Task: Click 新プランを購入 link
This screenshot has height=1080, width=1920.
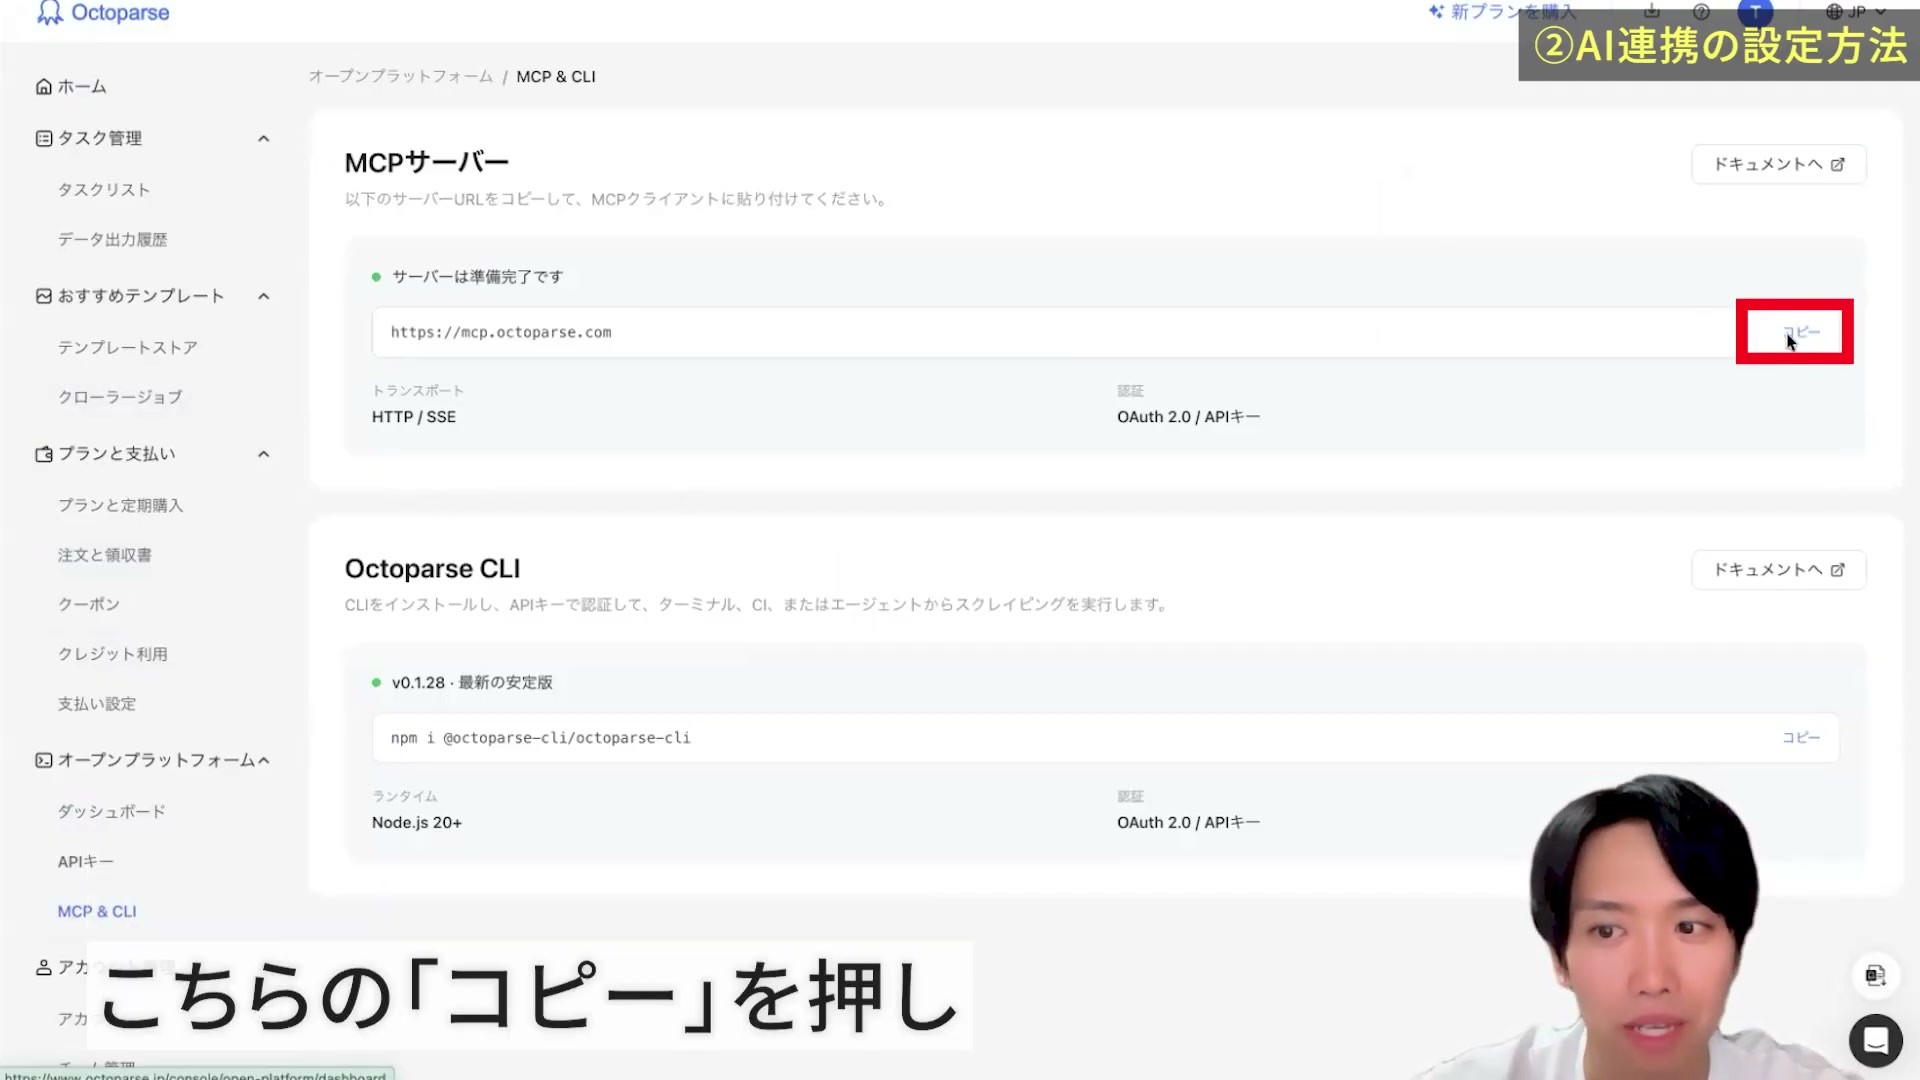Action: [1512, 12]
